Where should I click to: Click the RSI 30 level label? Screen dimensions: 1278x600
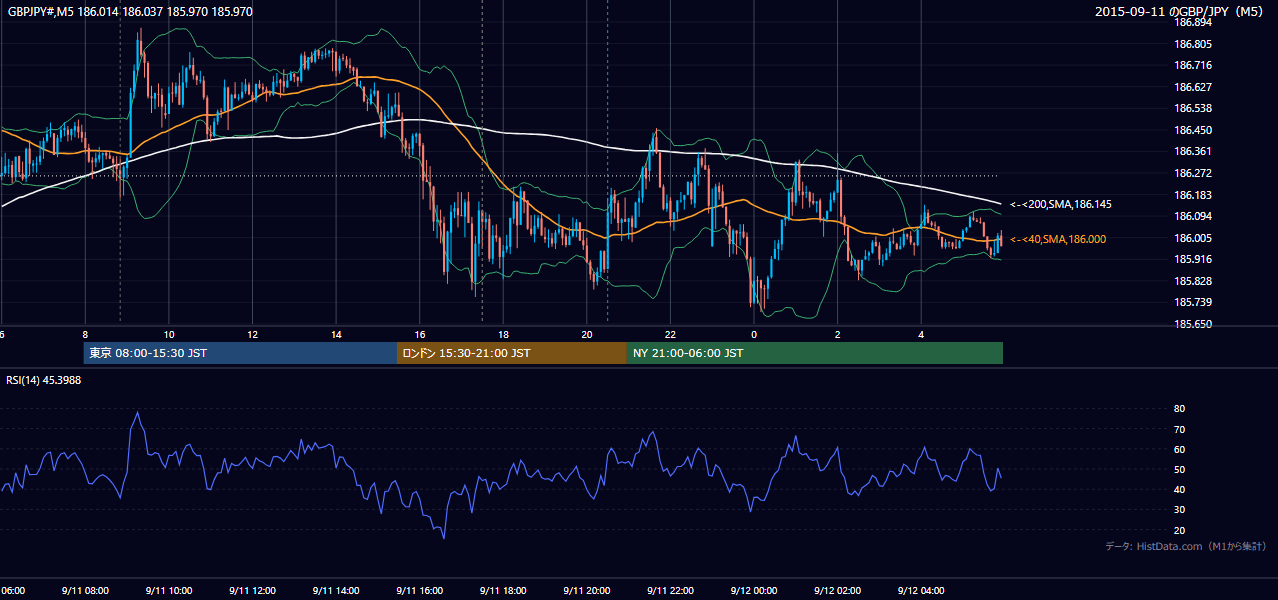click(1179, 510)
